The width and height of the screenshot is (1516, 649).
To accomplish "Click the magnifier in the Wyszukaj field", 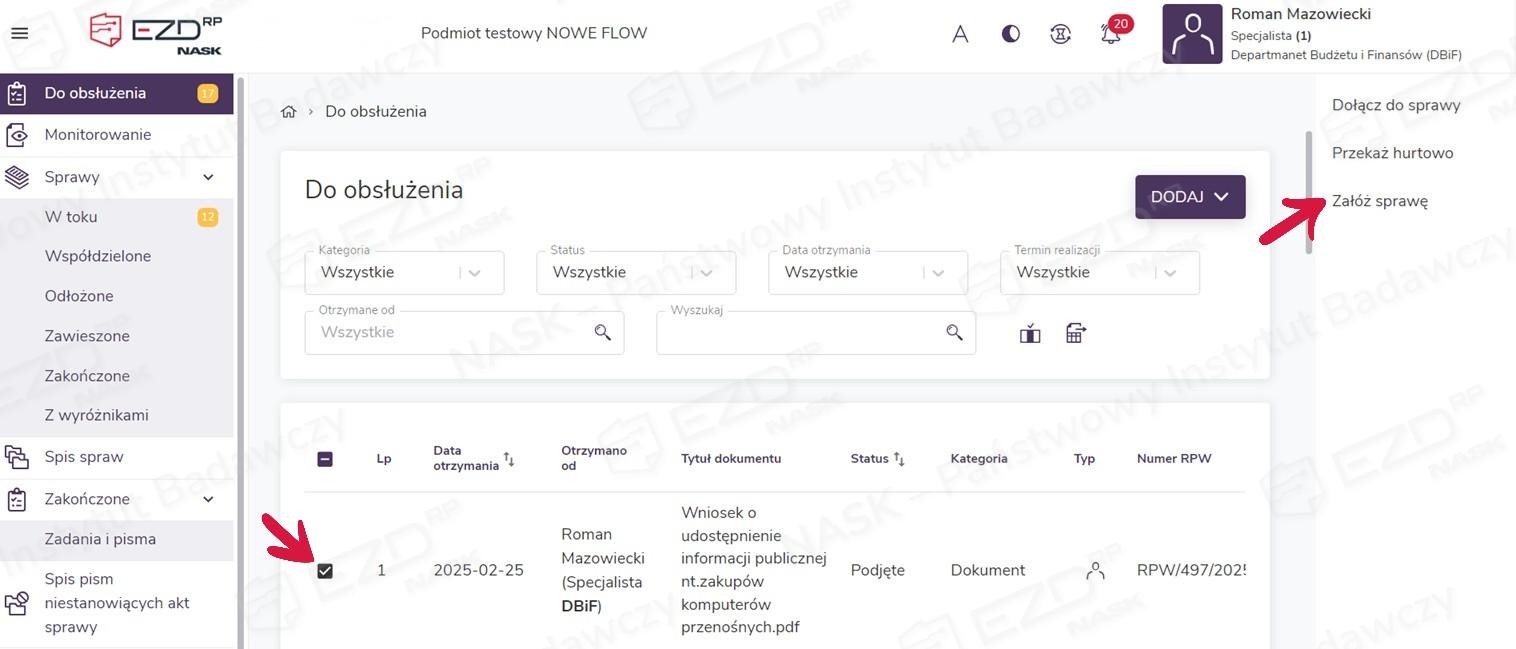I will [954, 333].
